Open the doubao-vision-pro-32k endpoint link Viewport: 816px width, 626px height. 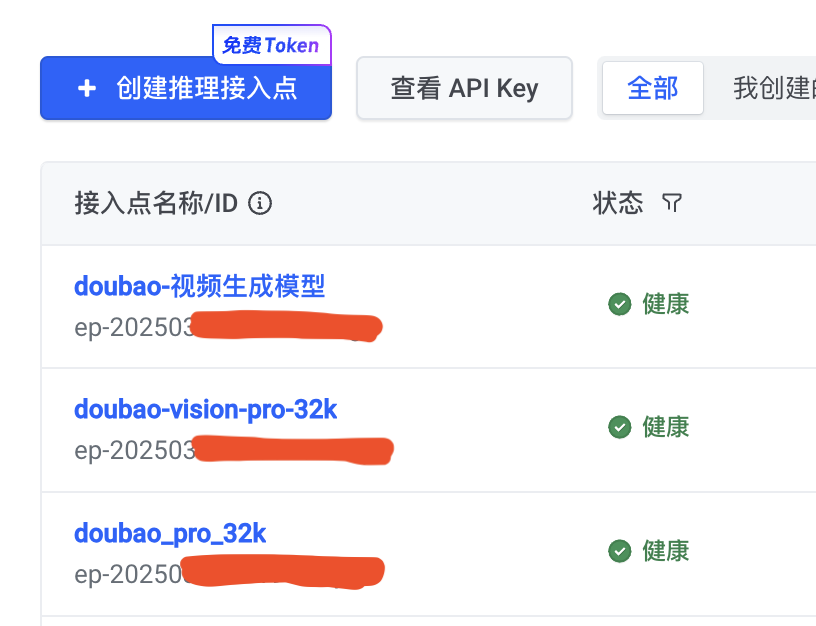pos(205,410)
